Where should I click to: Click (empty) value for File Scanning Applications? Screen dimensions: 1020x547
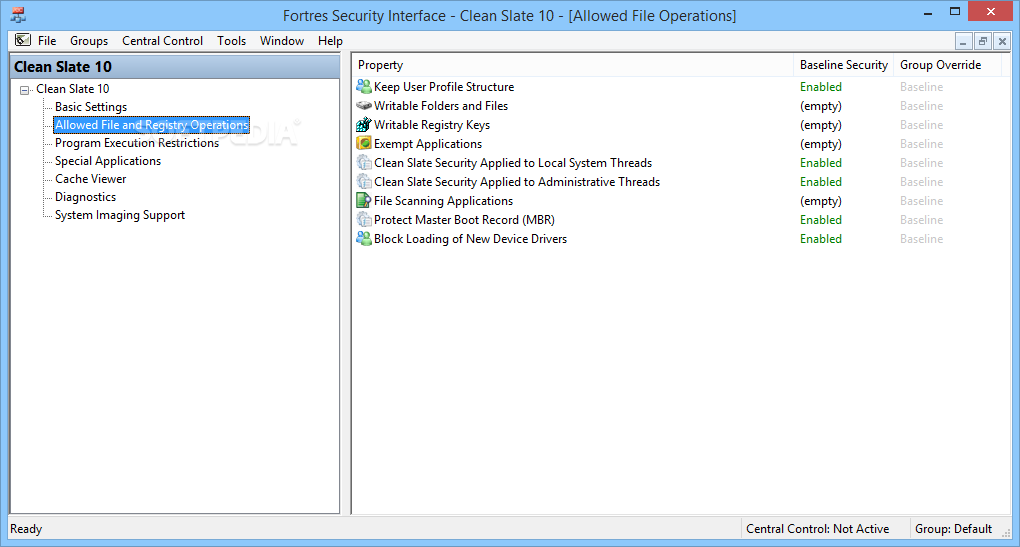pos(821,200)
